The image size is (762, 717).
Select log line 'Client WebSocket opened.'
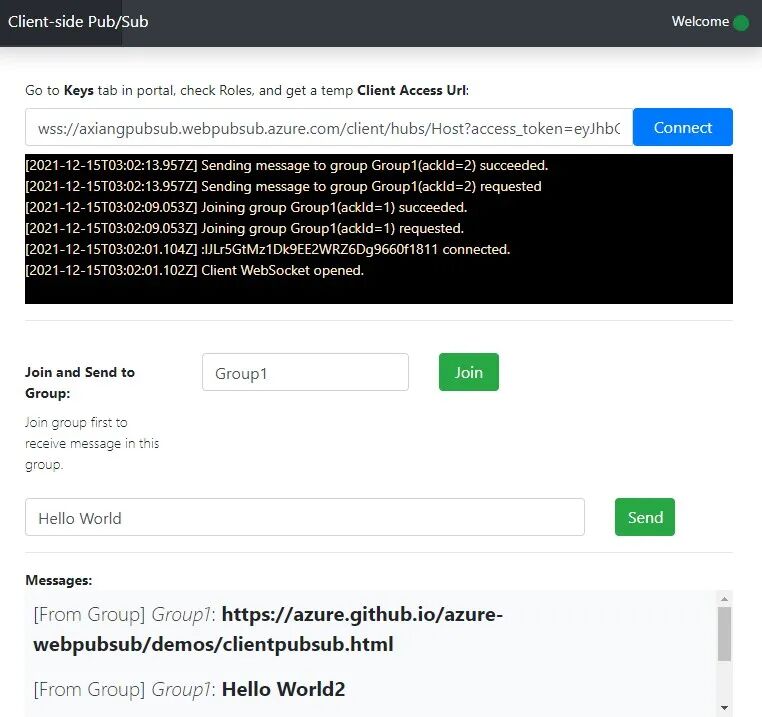(x=194, y=270)
